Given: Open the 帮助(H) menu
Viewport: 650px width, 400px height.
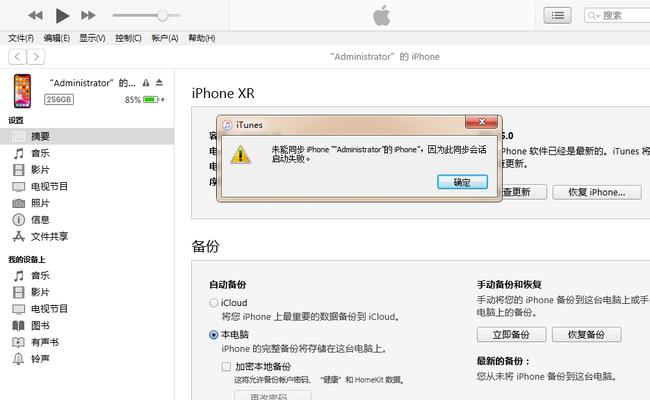Looking at the screenshot, I should point(201,38).
